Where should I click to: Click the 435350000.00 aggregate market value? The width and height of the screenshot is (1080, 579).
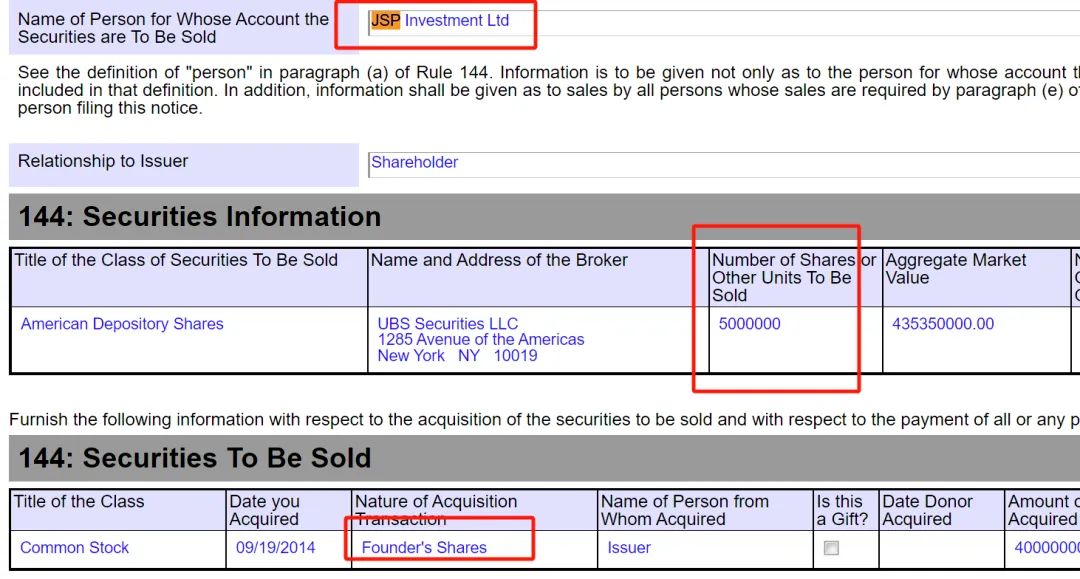pyautogui.click(x=943, y=324)
